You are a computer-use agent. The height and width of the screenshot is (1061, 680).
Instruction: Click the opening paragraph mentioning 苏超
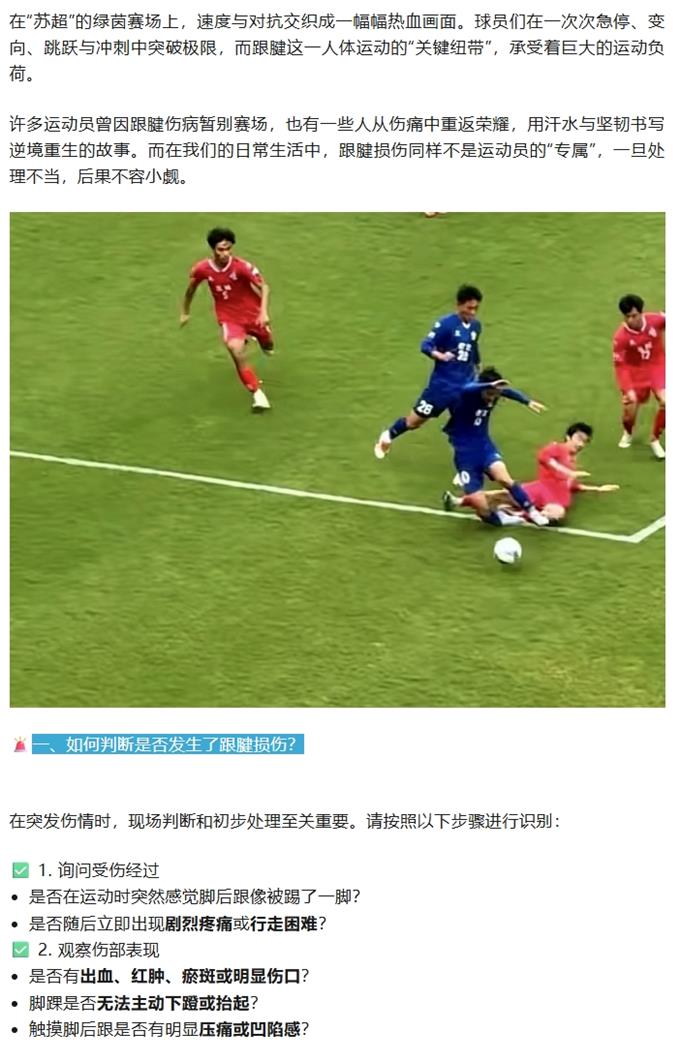pos(337,48)
